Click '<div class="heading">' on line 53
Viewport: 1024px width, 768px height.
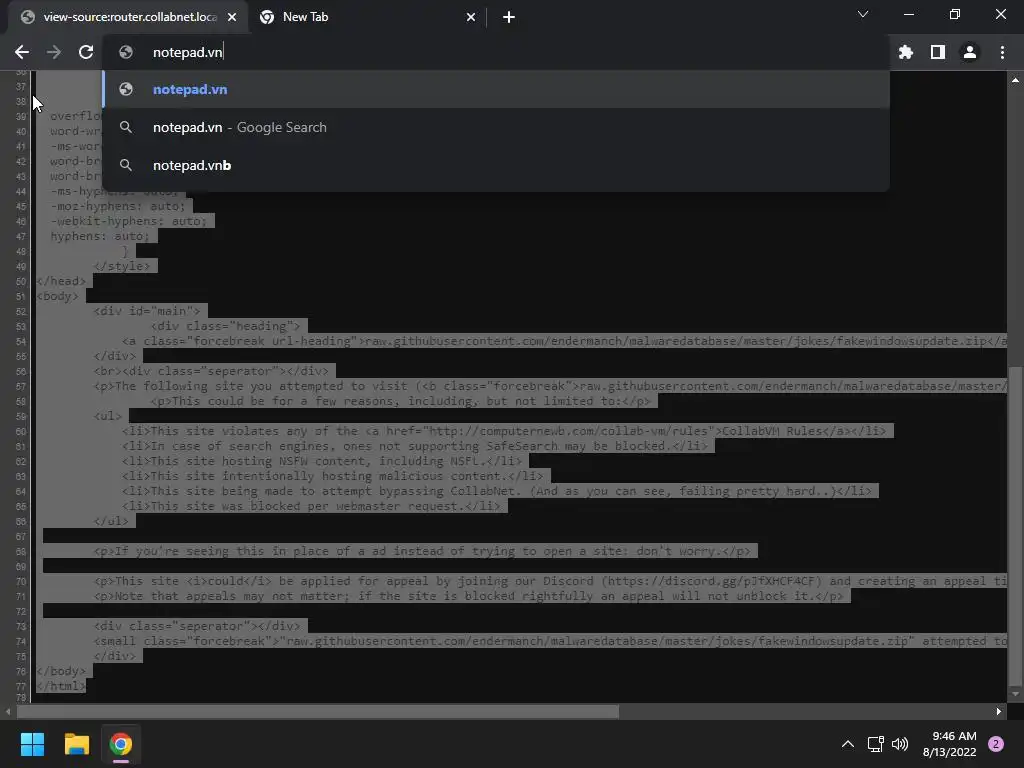[225, 327]
